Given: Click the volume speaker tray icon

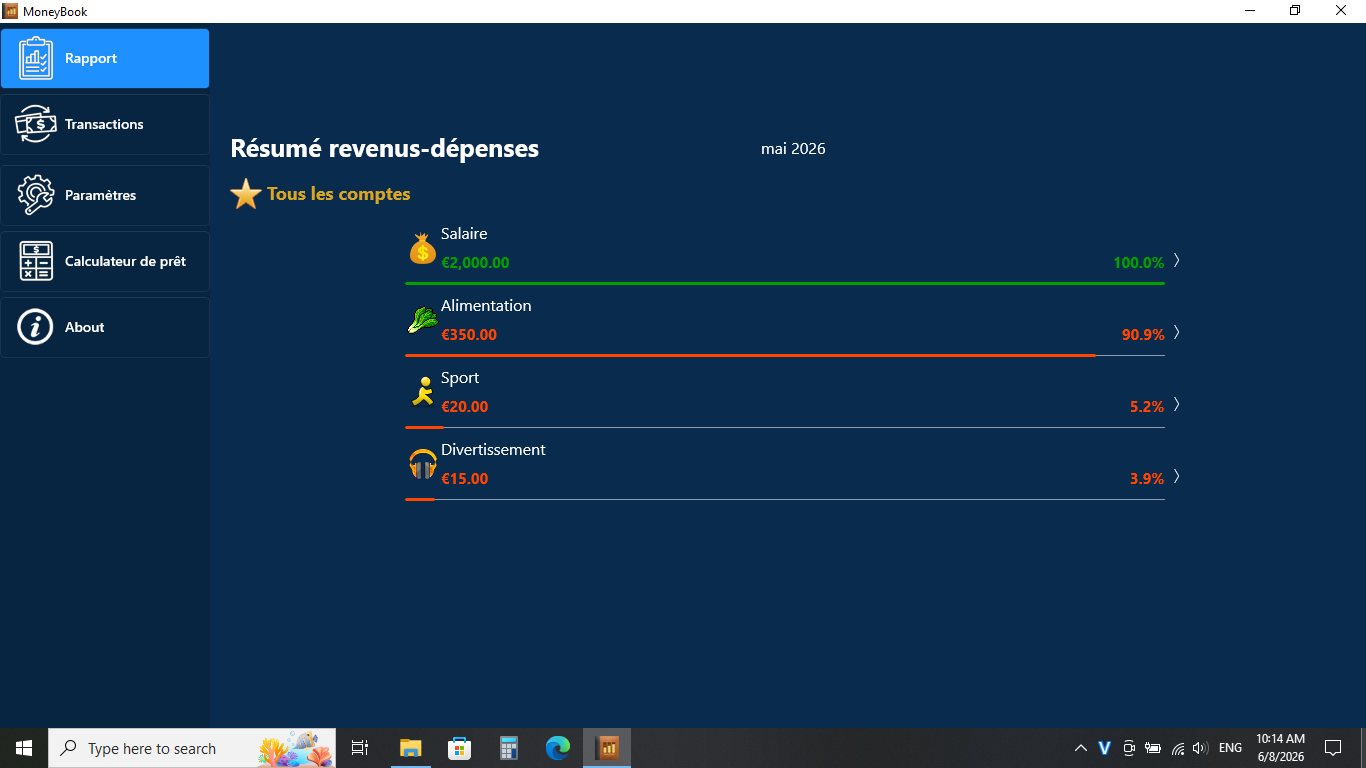Looking at the screenshot, I should pyautogui.click(x=1201, y=748).
